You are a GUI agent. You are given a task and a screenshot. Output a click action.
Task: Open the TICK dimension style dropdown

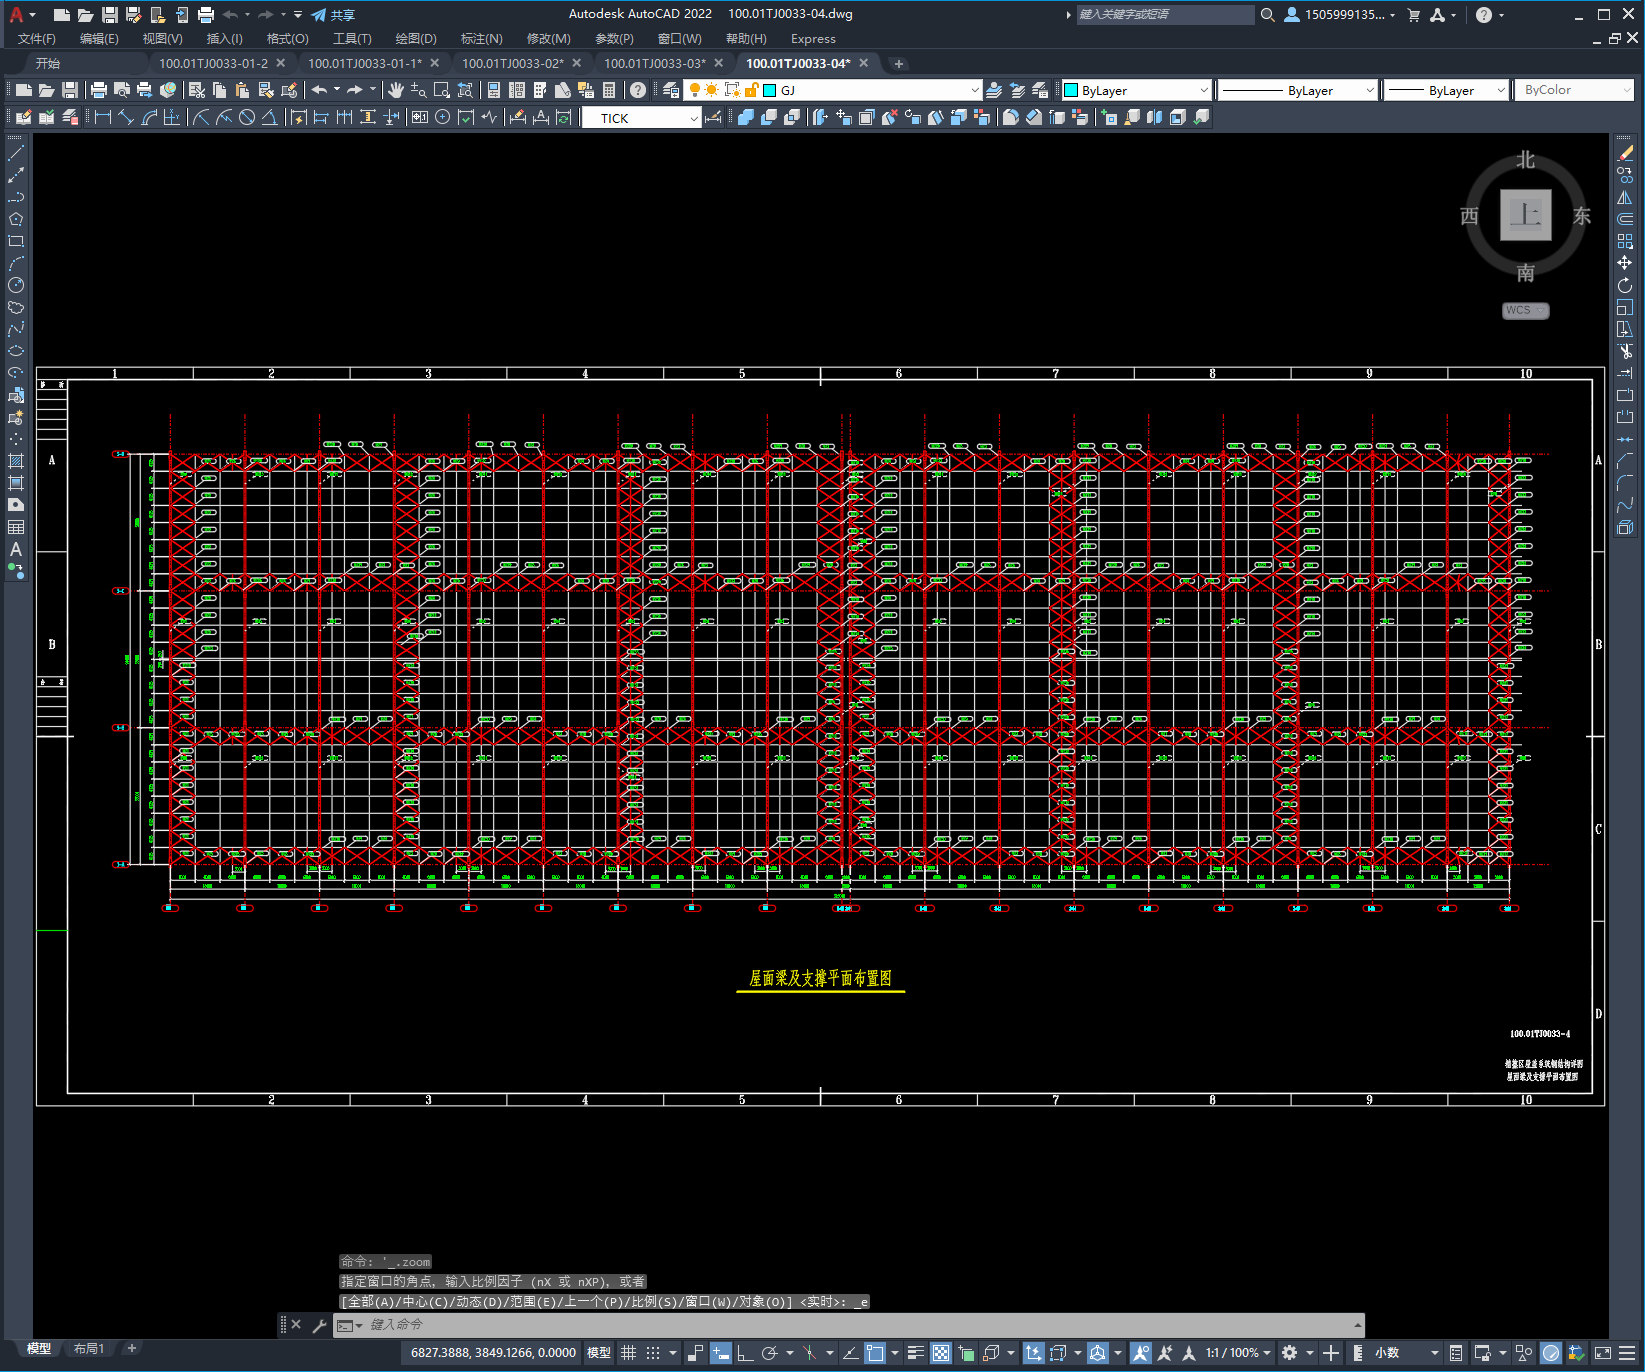click(x=693, y=118)
